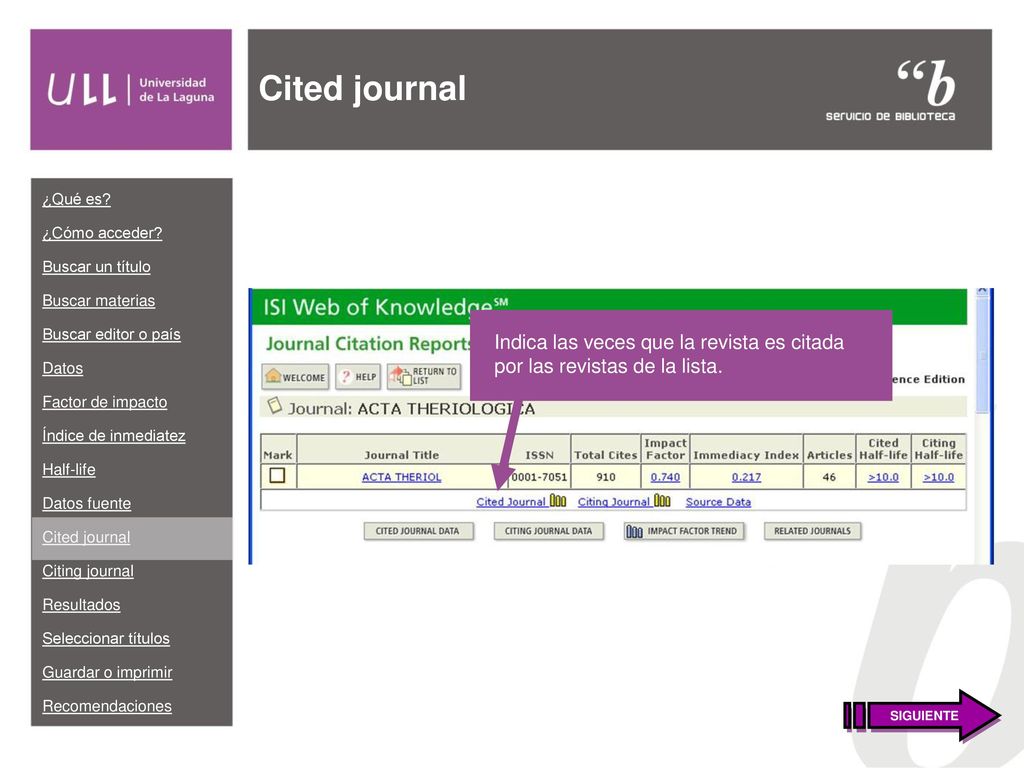Image resolution: width=1024 pixels, height=768 pixels.
Task: Open the Half-life sidebar link
Action: (x=69, y=470)
